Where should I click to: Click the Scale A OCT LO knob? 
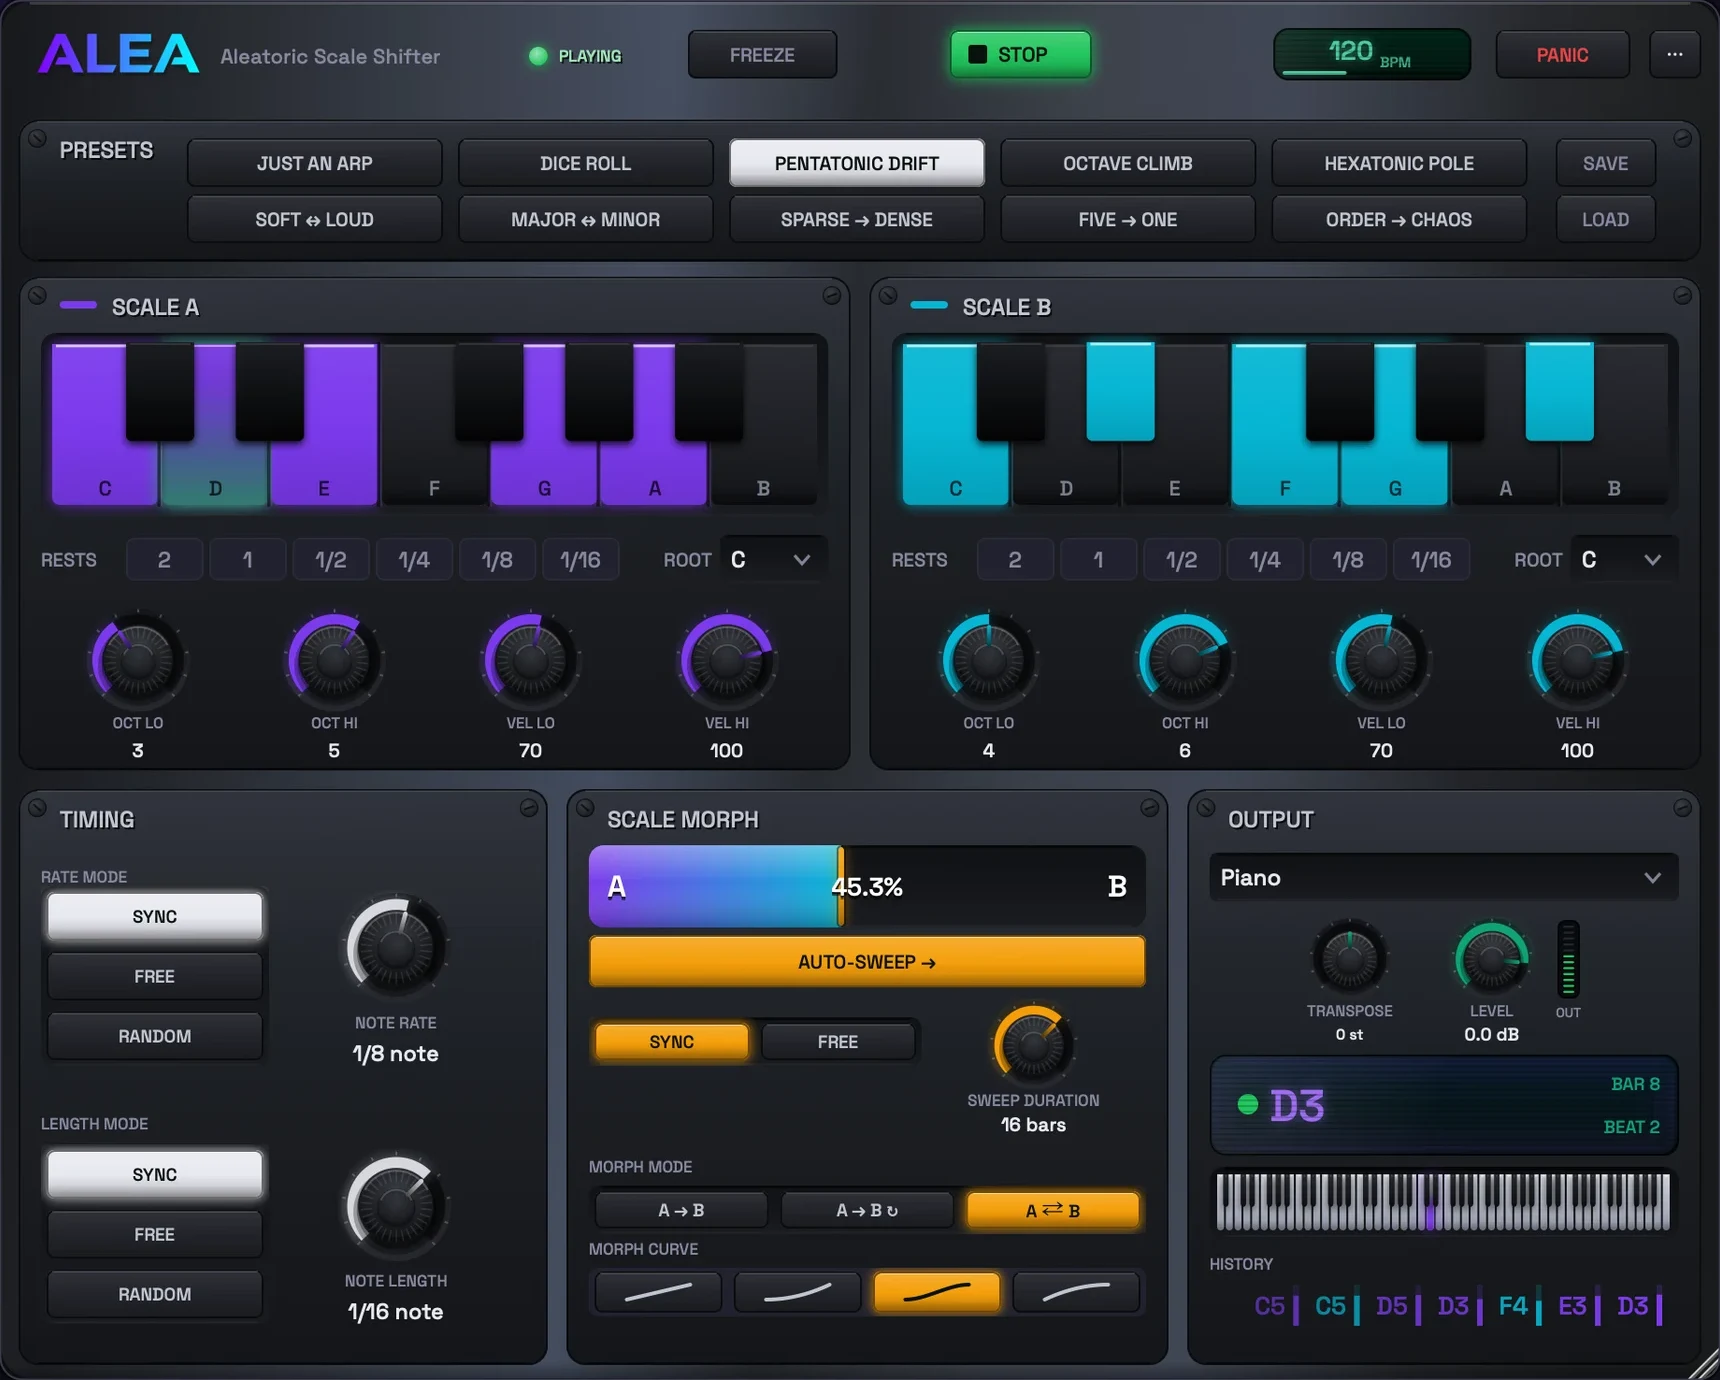pyautogui.click(x=138, y=660)
